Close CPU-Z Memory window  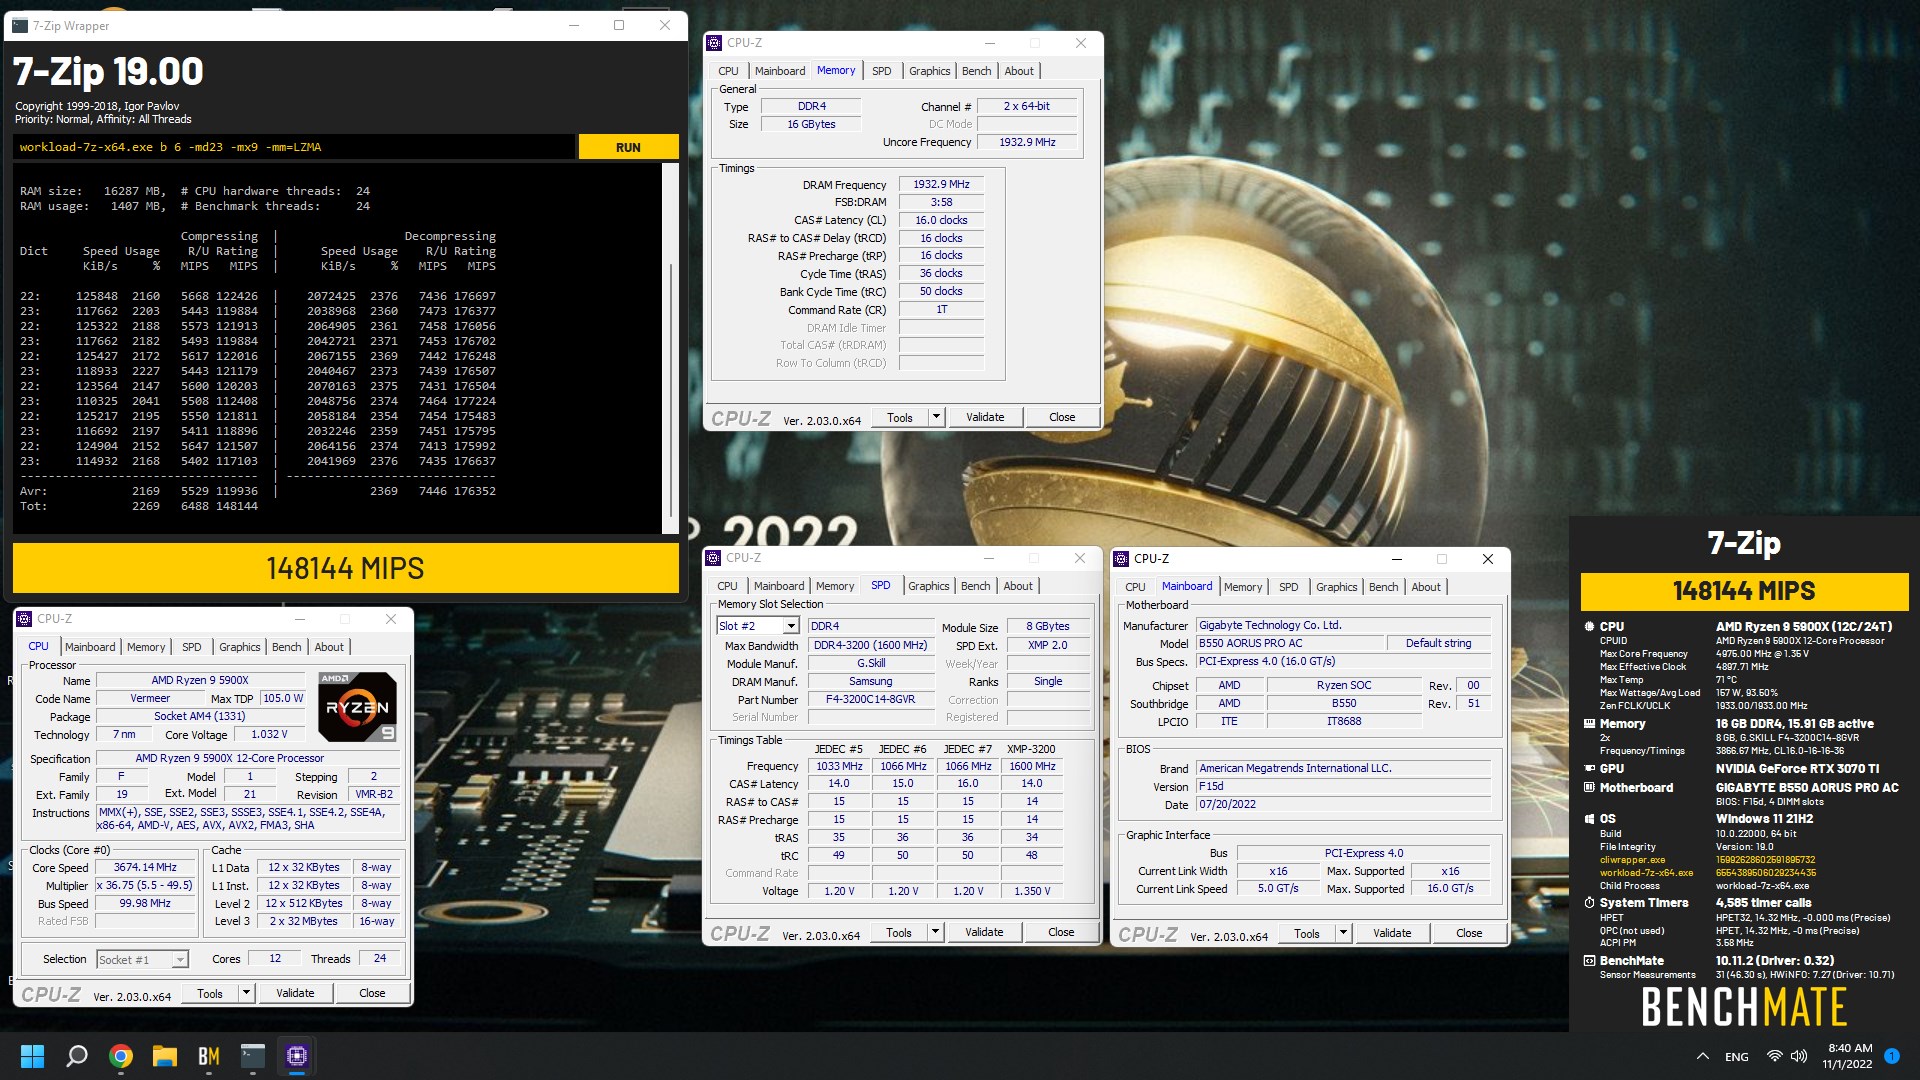tap(1080, 43)
